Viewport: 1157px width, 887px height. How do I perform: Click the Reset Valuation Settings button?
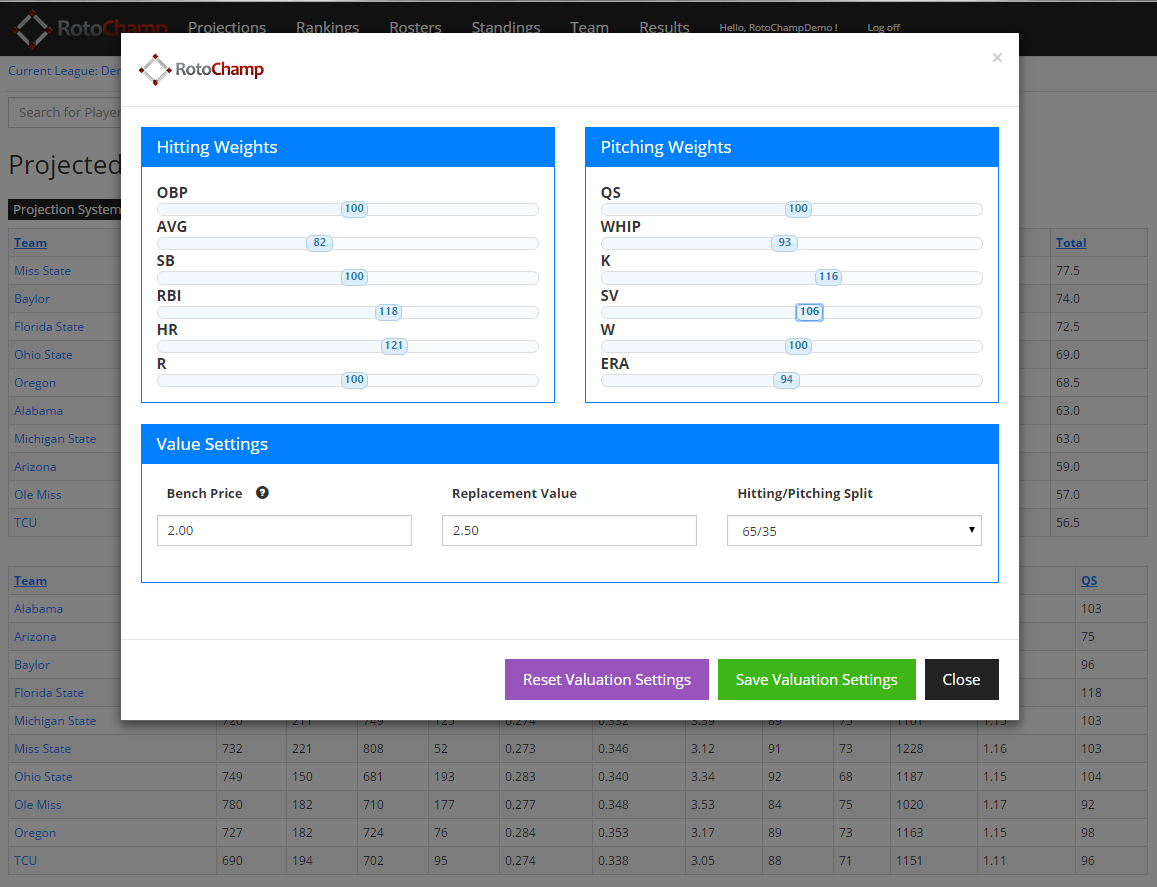tap(607, 680)
